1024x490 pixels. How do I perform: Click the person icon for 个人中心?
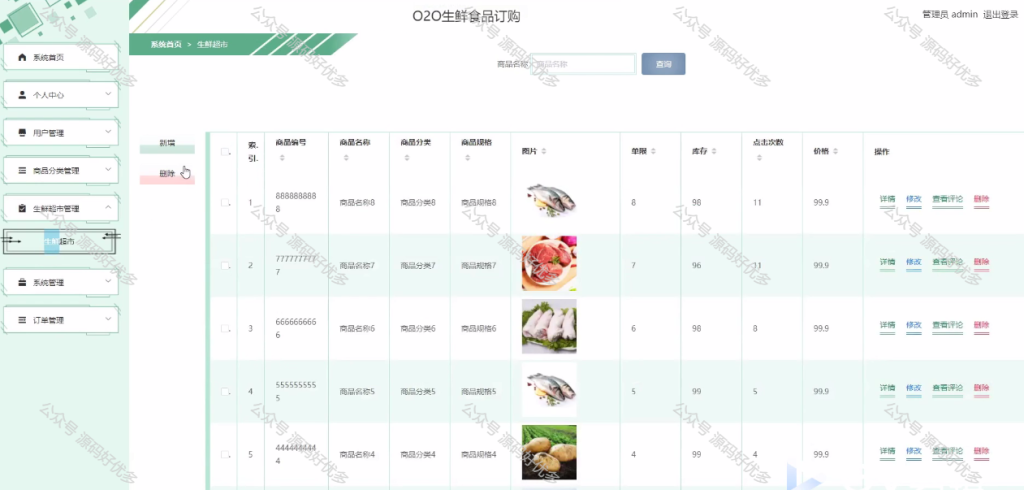click(x=22, y=95)
